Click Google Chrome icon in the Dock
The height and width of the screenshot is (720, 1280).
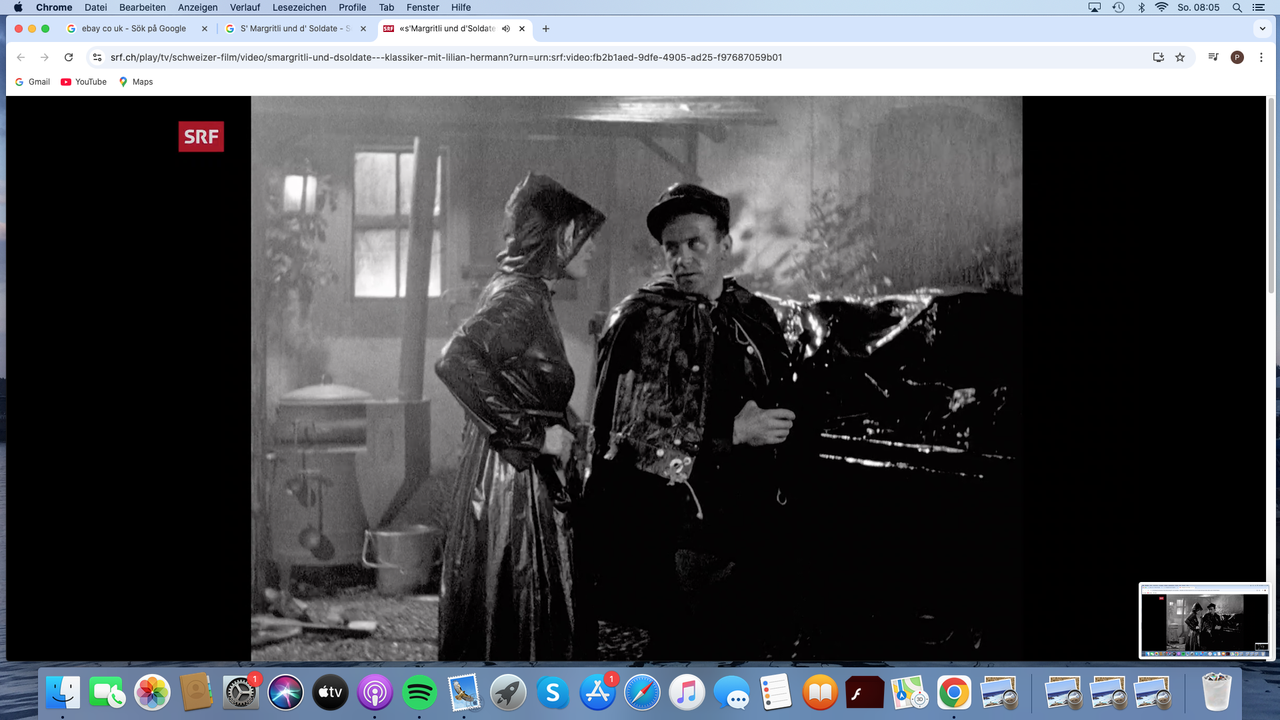coord(954,691)
